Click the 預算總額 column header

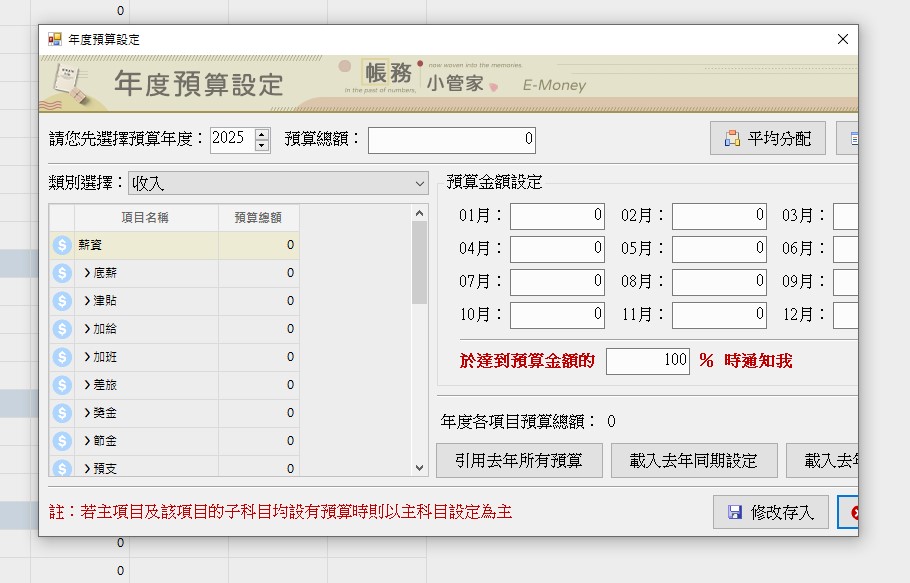258,218
